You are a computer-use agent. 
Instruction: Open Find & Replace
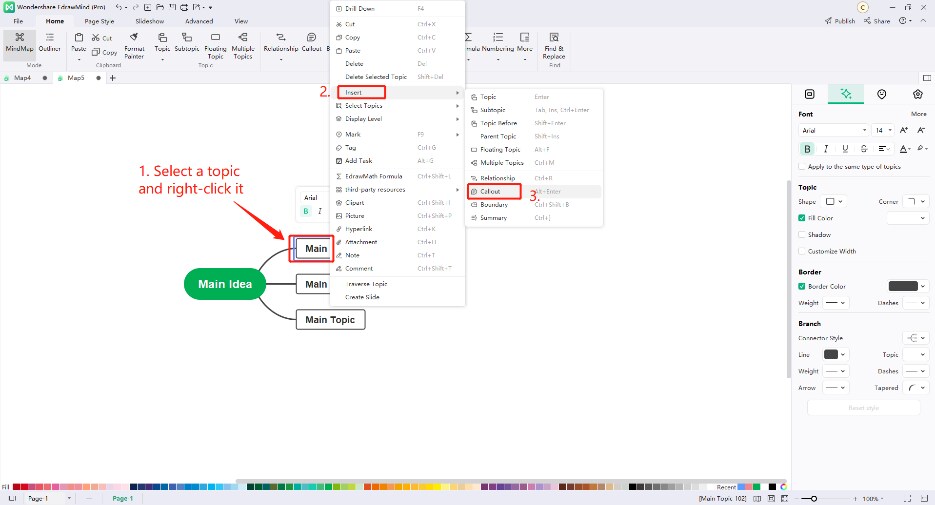(554, 46)
